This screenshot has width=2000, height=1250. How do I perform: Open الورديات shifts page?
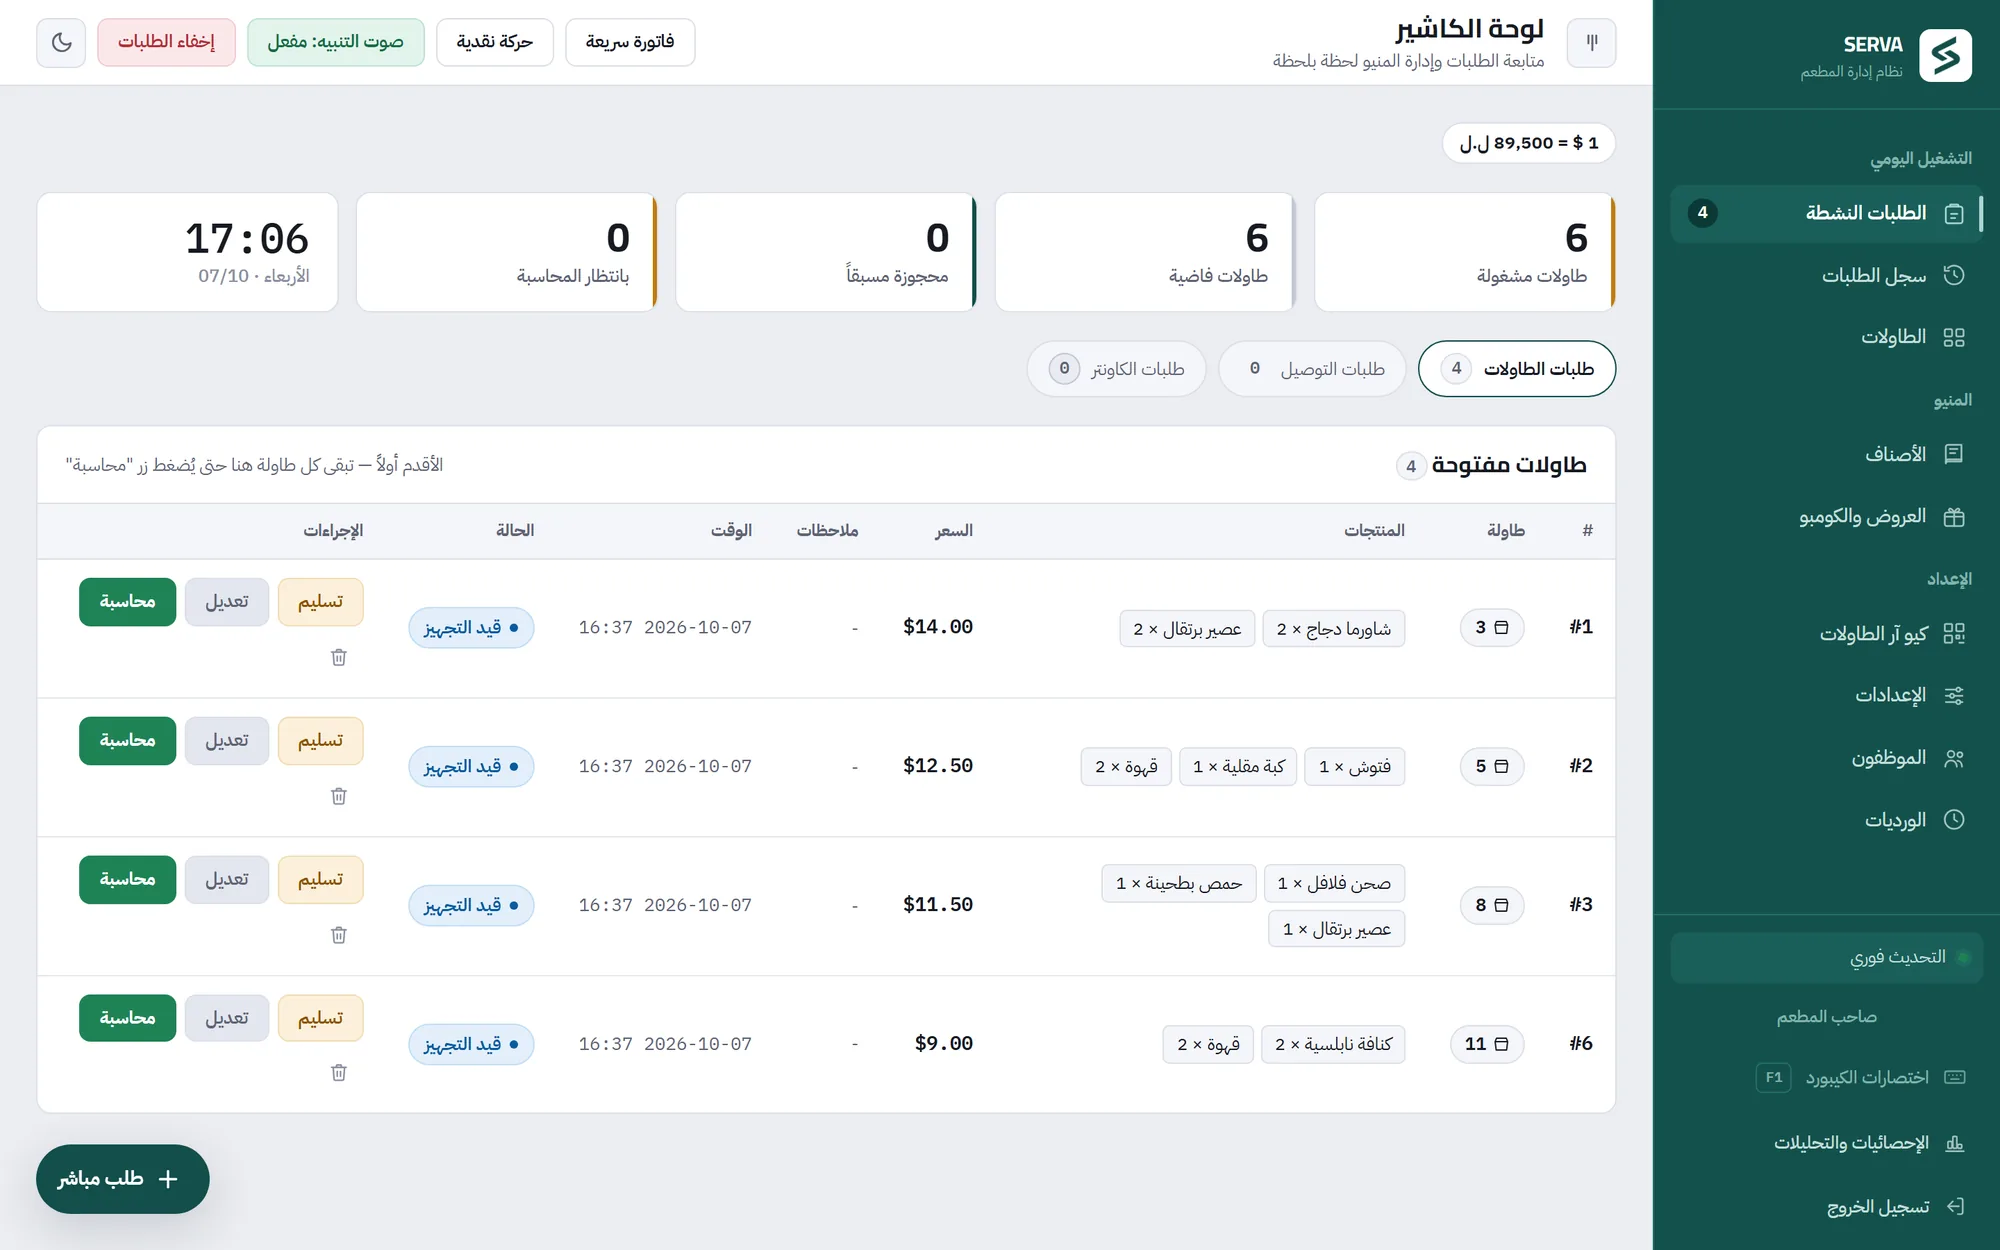[1826, 820]
